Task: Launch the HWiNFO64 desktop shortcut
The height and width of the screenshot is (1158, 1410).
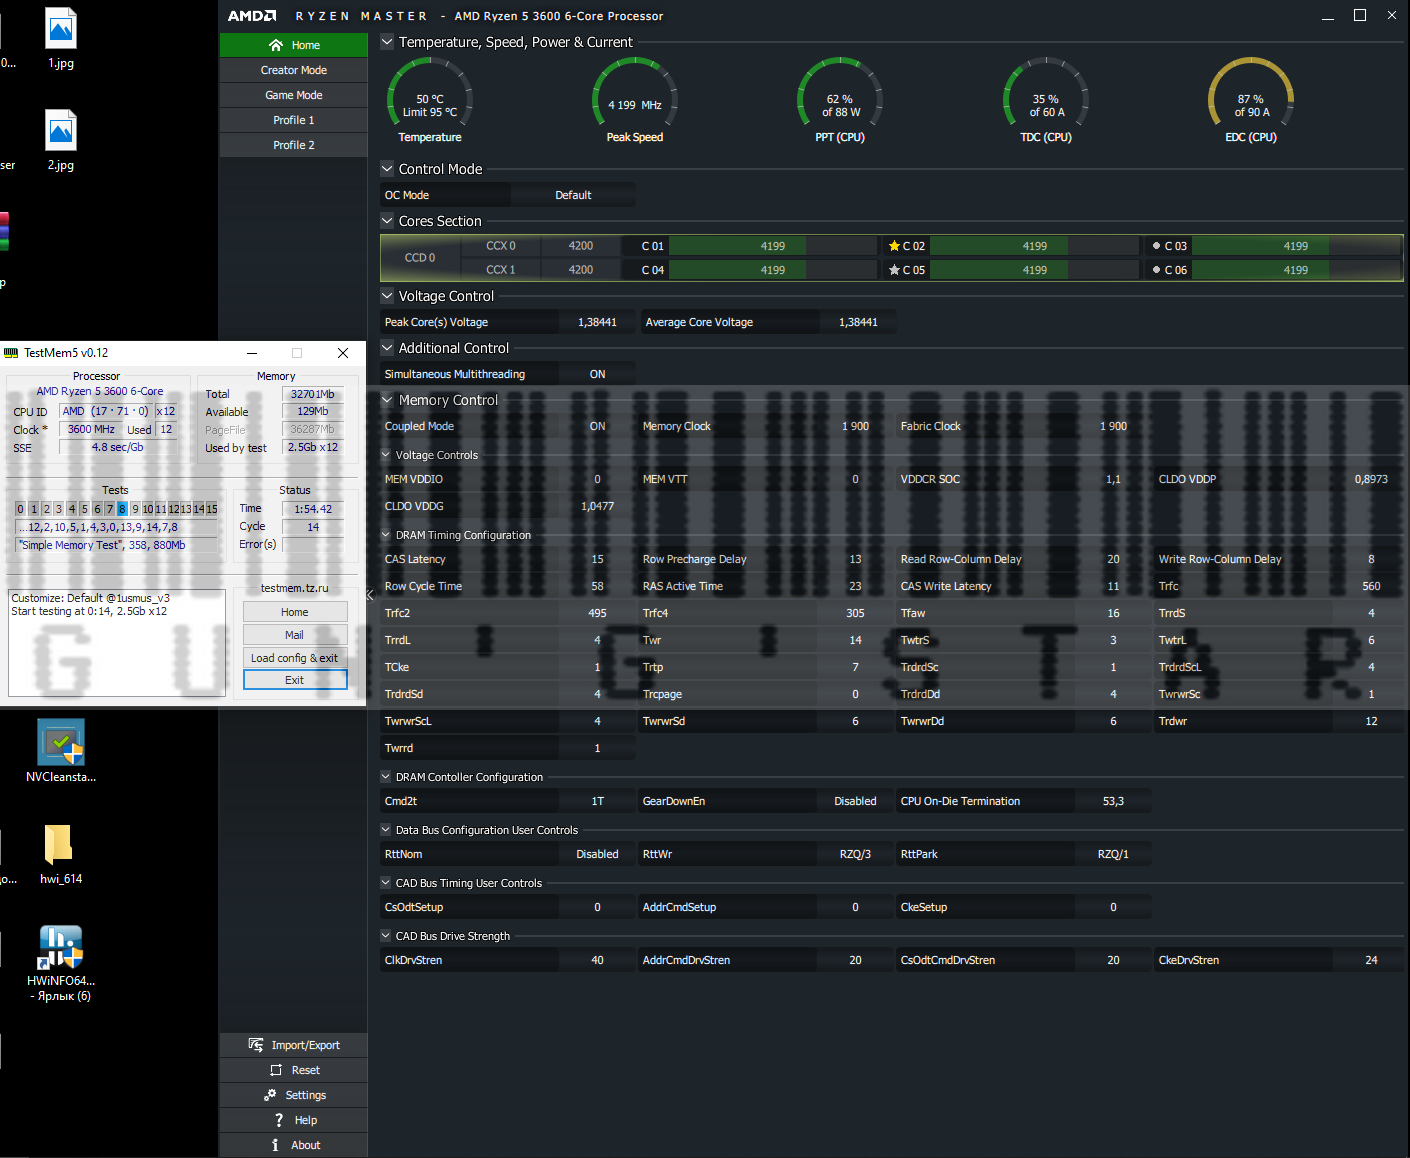Action: pos(61,962)
